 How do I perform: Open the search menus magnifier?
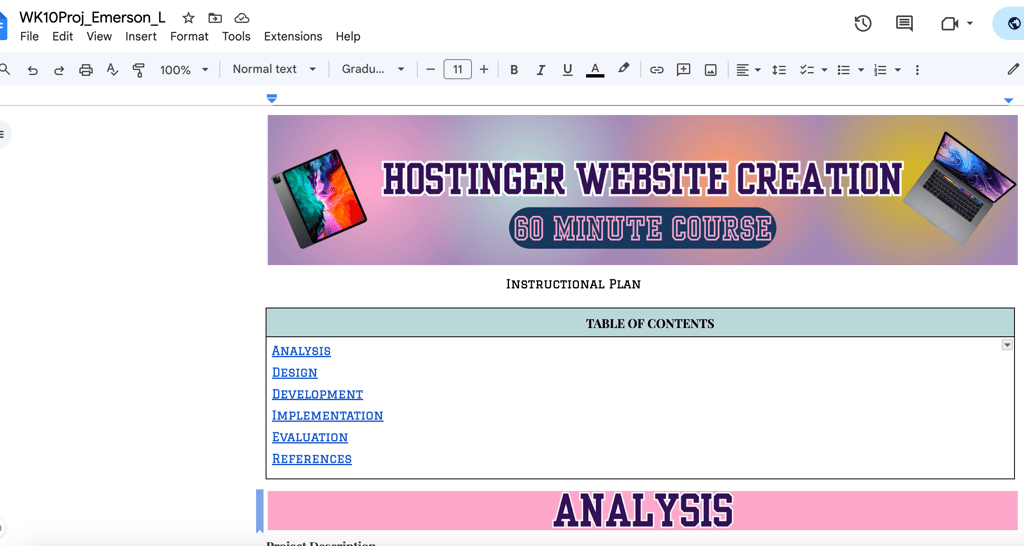pyautogui.click(x=4, y=69)
